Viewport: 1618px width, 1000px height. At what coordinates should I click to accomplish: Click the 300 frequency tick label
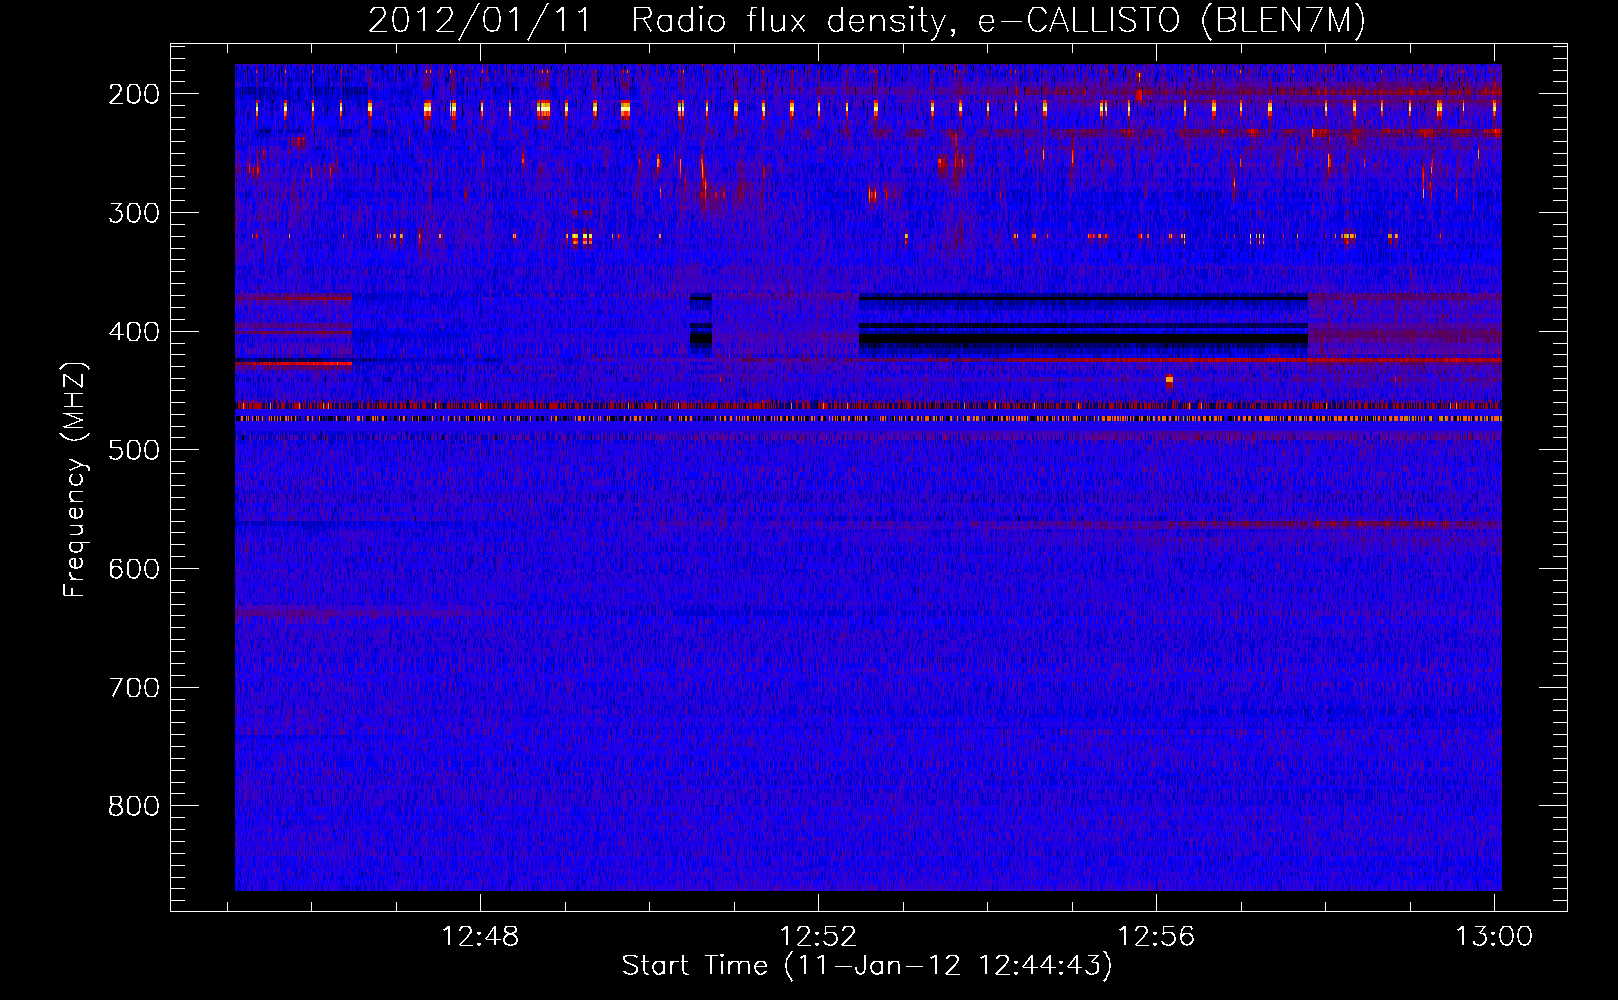[134, 213]
